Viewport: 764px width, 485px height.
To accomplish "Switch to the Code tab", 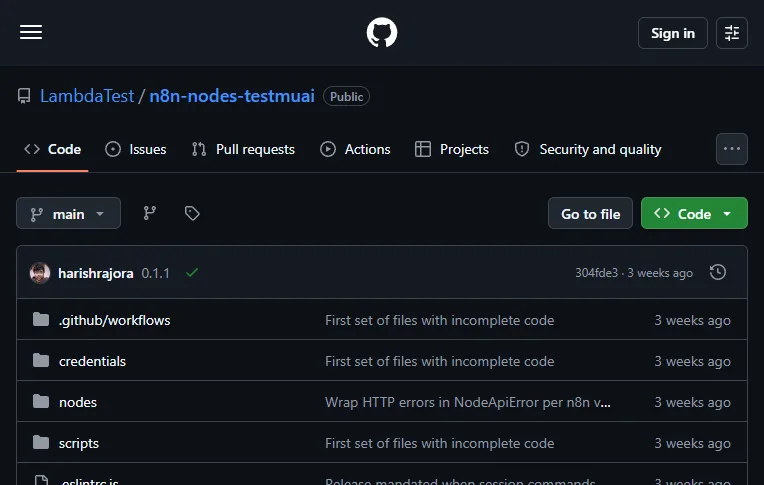I will click(53, 149).
